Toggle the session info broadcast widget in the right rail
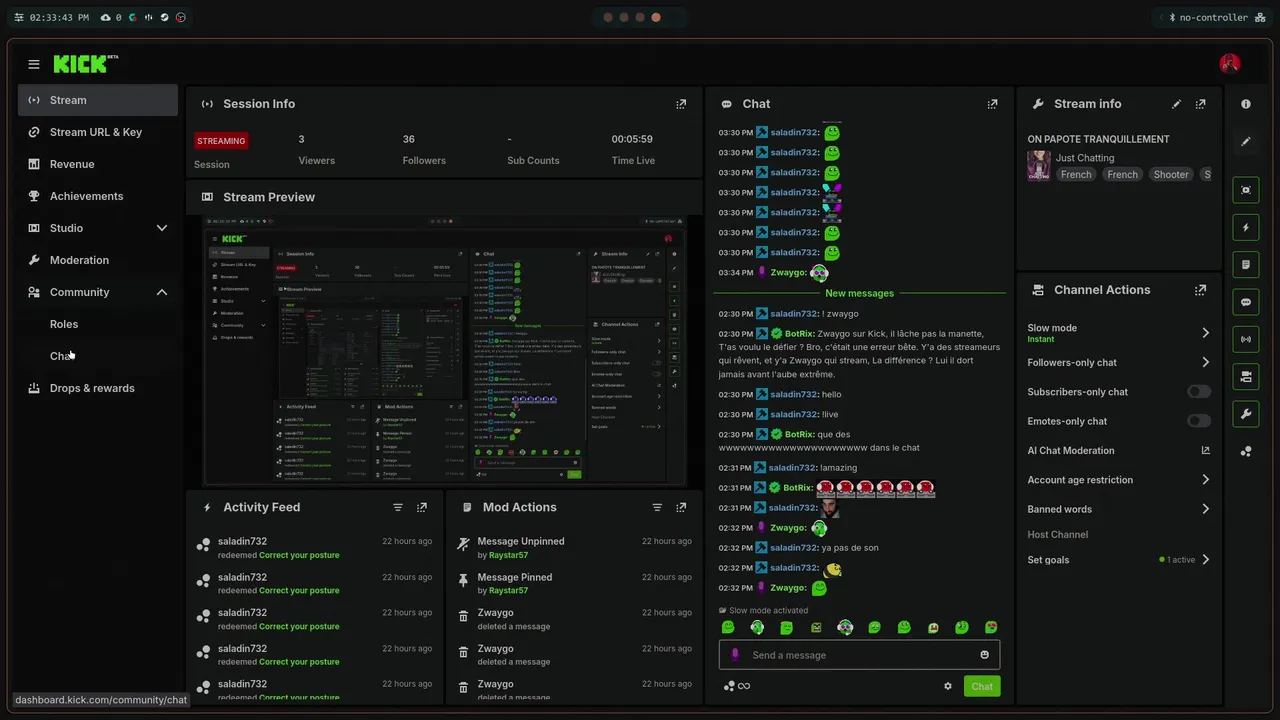Screen dimensions: 1280x720 (x=1246, y=339)
